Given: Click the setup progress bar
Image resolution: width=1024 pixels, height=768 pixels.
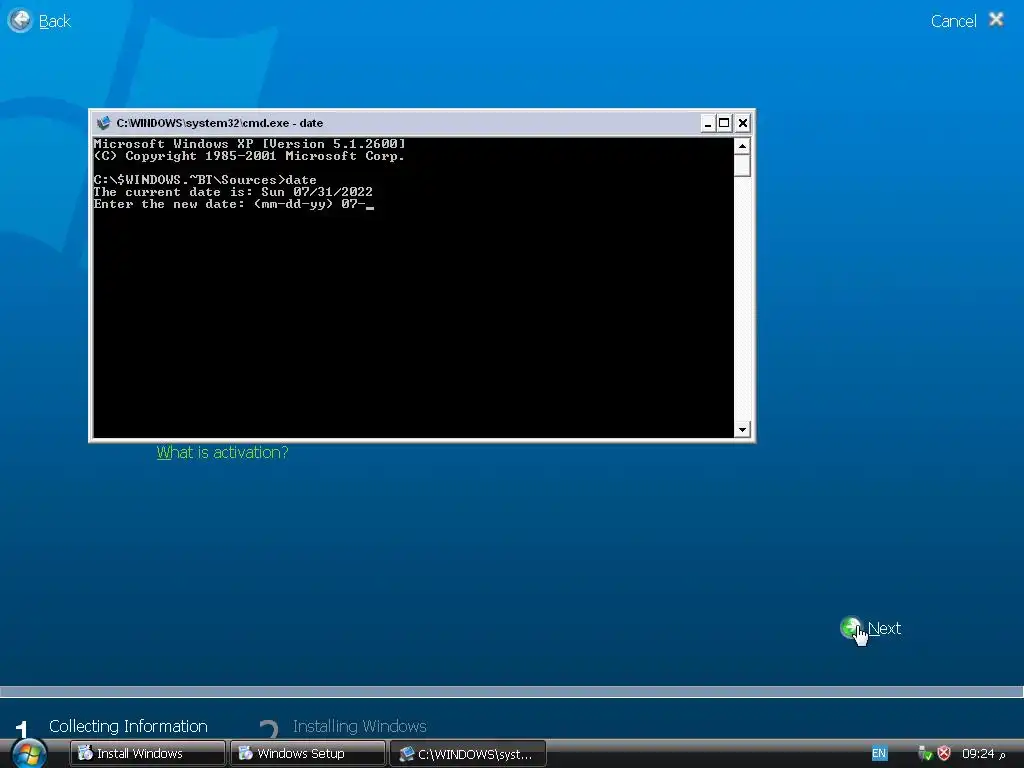Looking at the screenshot, I should [x=512, y=692].
